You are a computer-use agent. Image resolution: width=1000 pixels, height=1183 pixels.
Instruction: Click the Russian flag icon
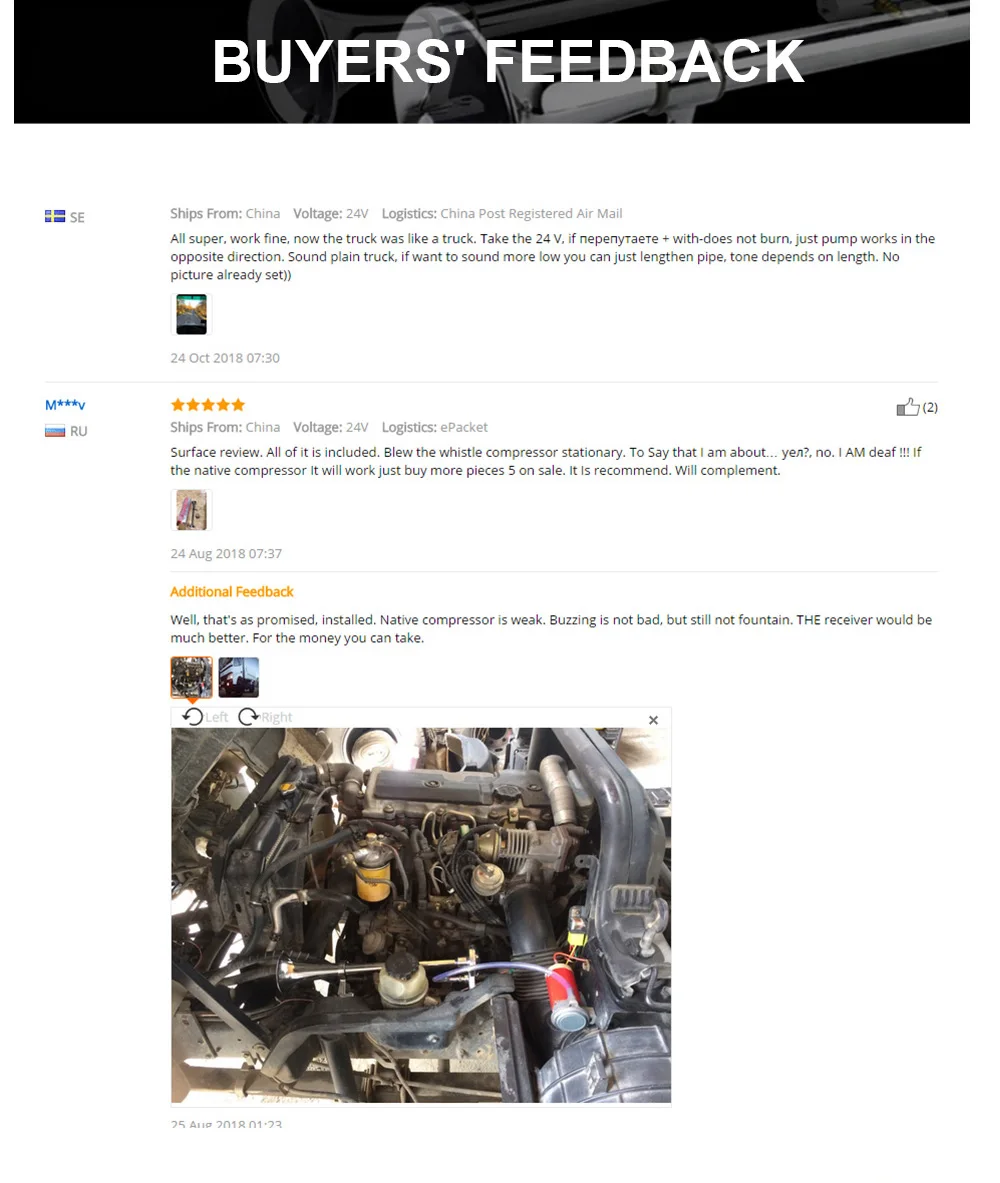54,431
